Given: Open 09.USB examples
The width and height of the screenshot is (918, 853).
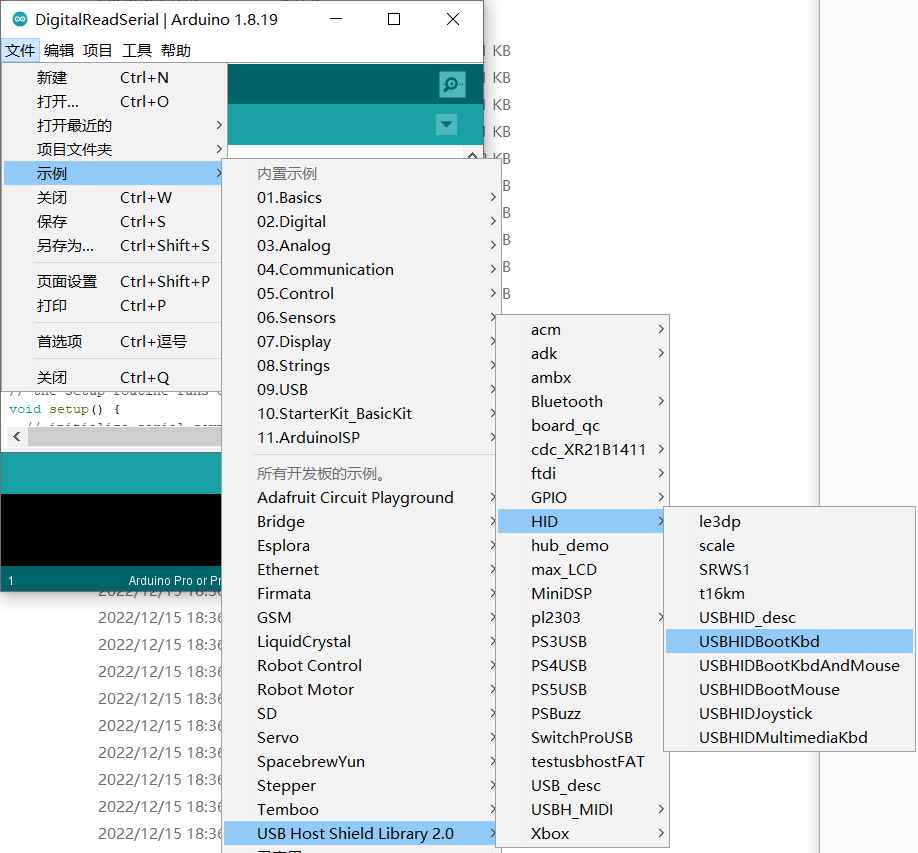Looking at the screenshot, I should [361, 390].
